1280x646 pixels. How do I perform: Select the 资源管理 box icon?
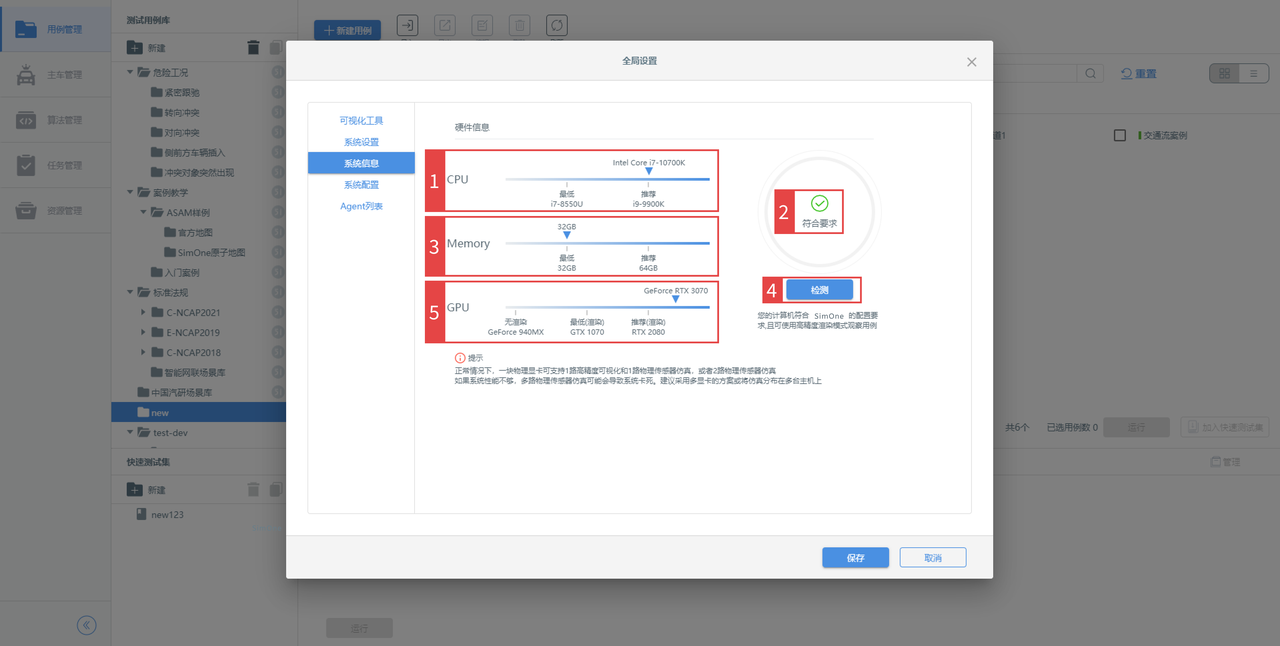(x=26, y=211)
